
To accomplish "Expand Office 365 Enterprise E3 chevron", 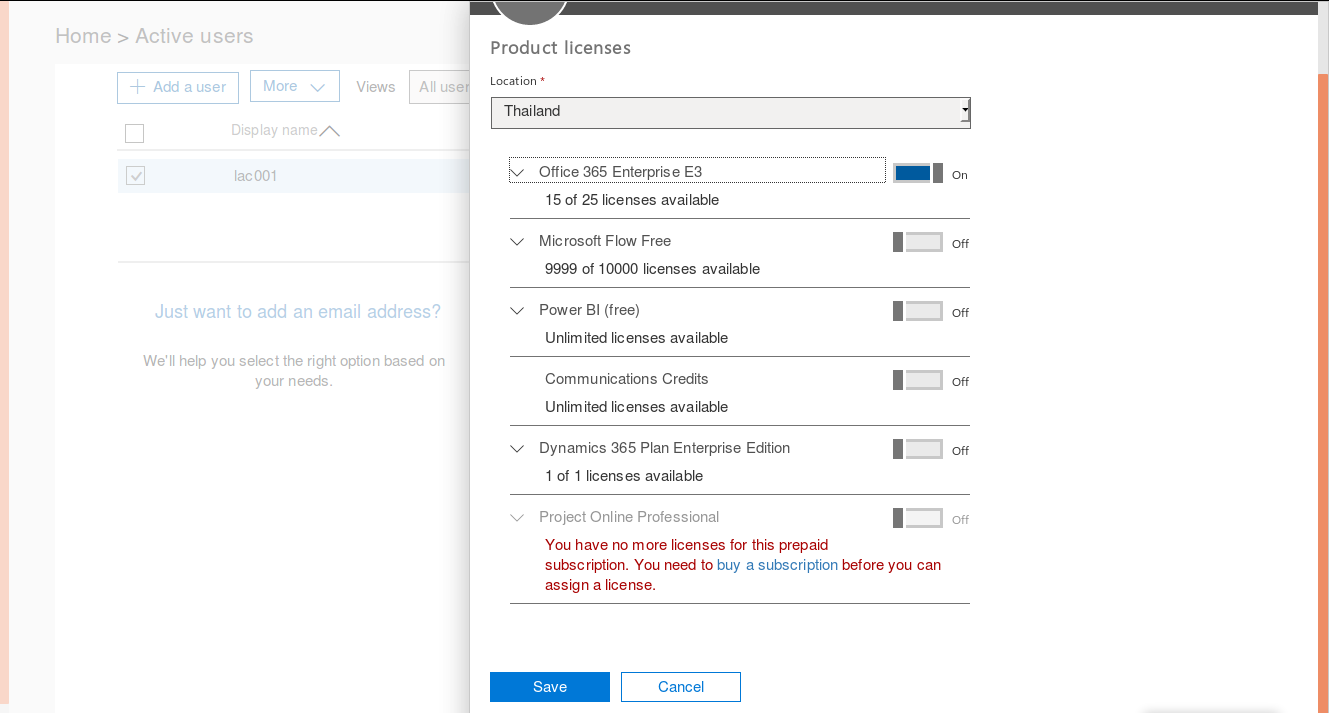I will [517, 172].
